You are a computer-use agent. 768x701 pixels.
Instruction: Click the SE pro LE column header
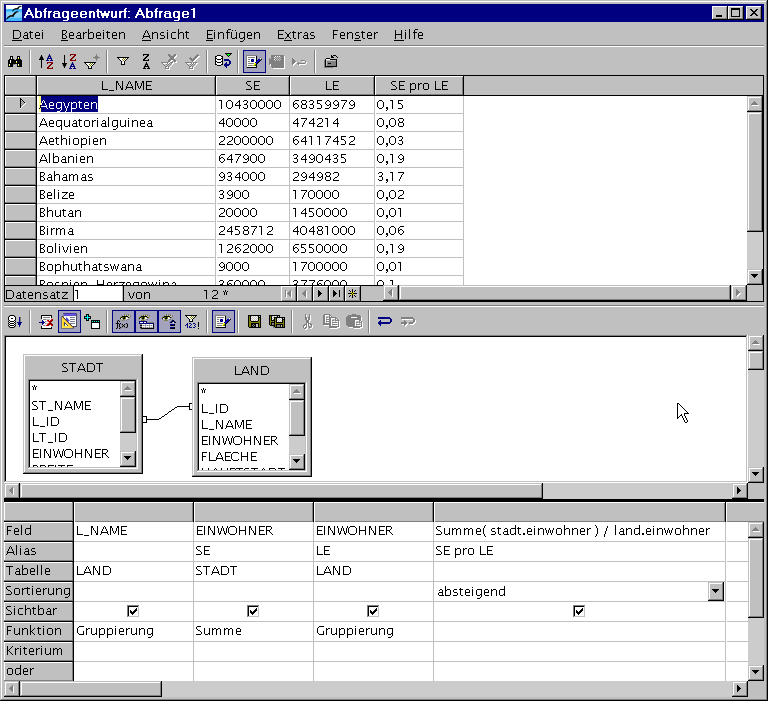[x=418, y=86]
